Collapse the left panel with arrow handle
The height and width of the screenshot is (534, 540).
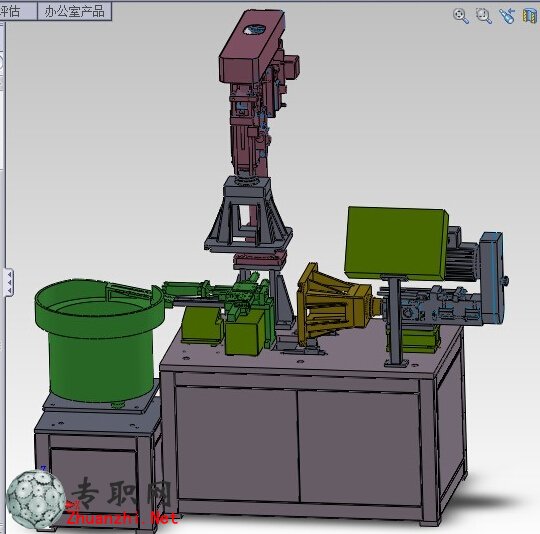click(9, 282)
